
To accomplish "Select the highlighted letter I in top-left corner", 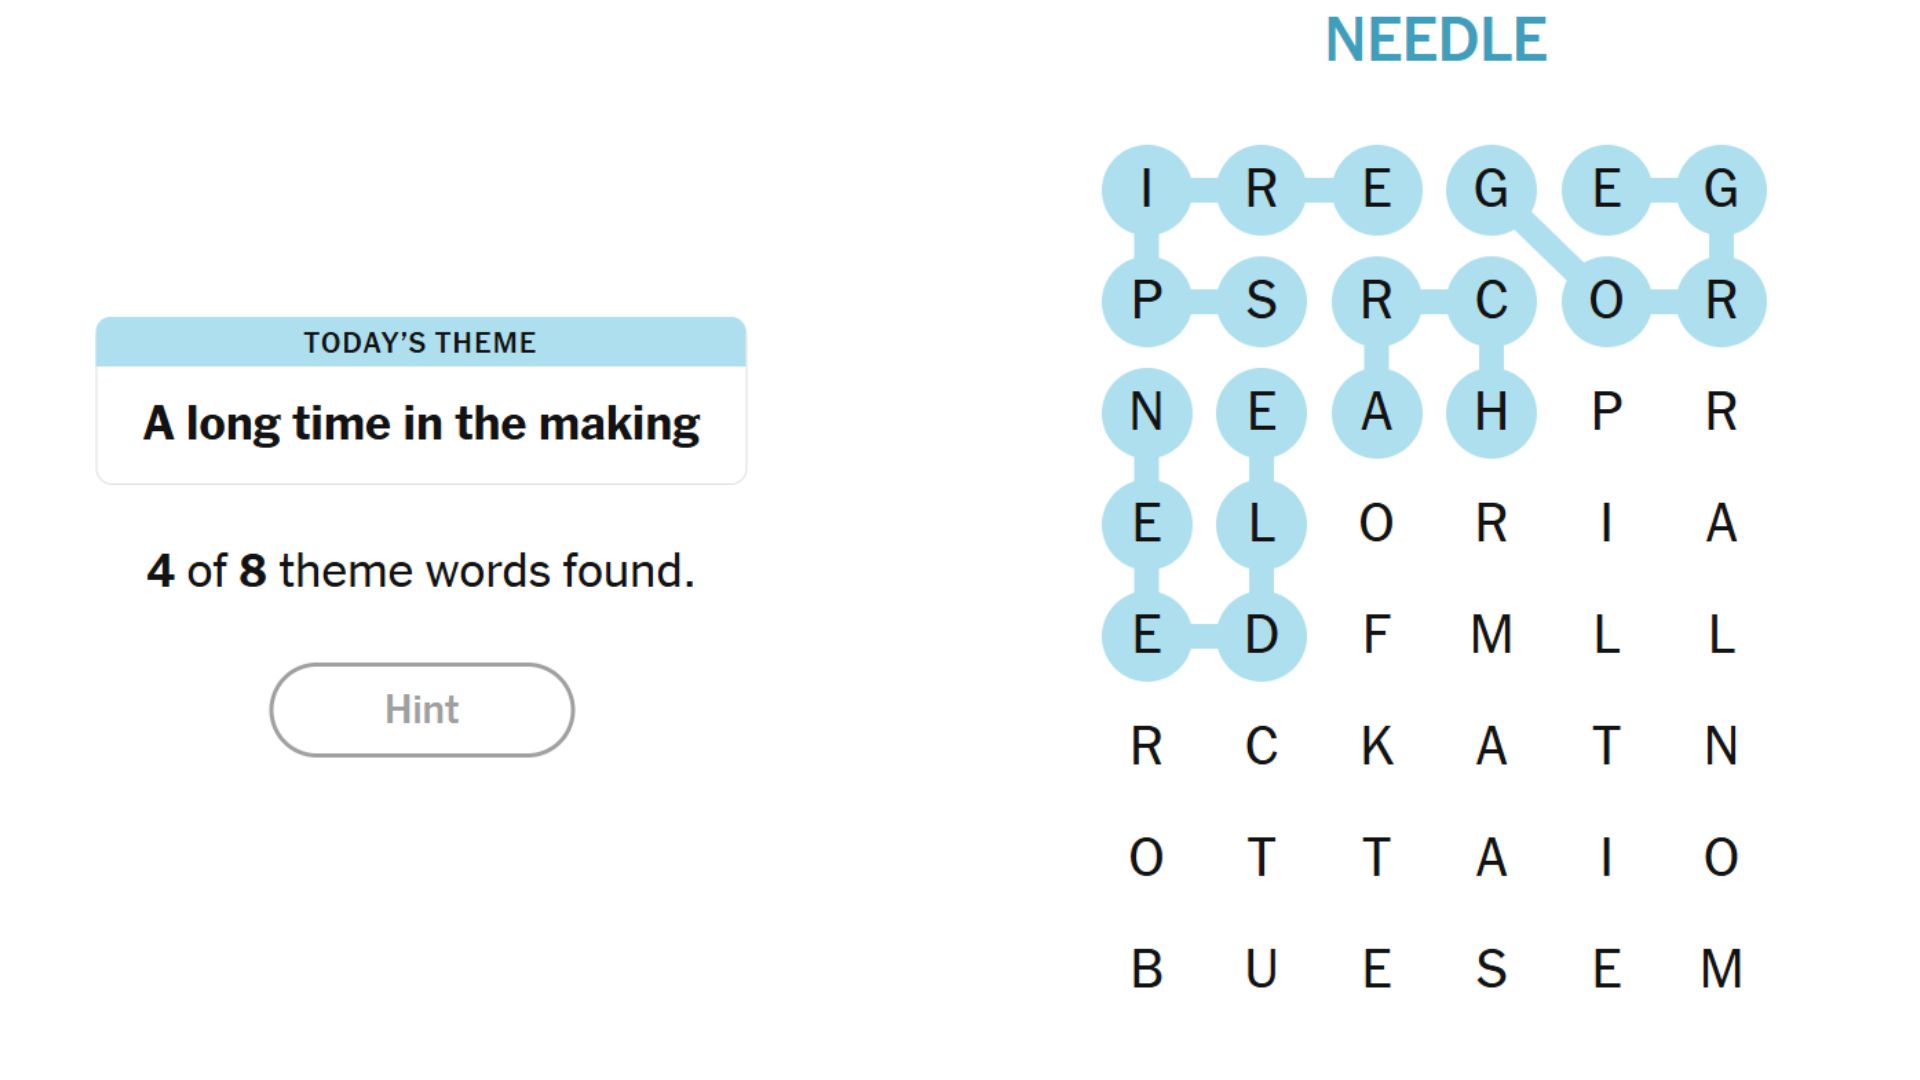I will tap(1147, 188).
